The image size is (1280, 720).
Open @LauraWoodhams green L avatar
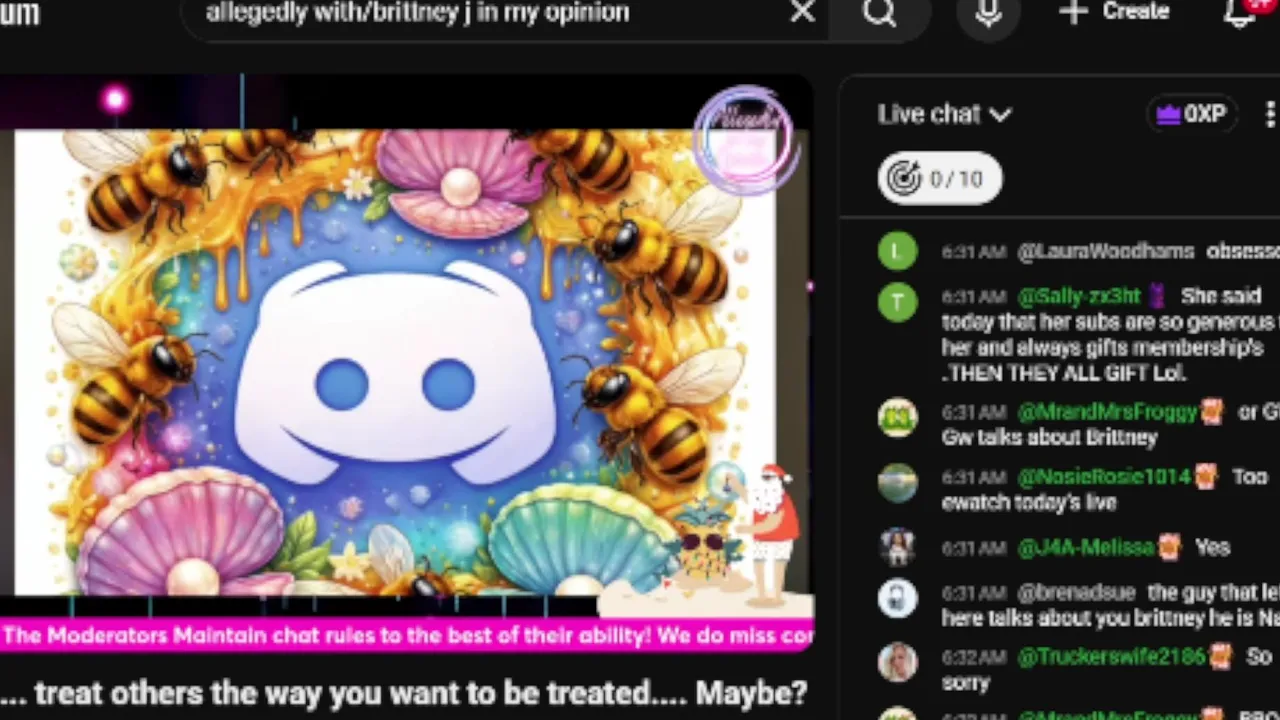point(897,251)
